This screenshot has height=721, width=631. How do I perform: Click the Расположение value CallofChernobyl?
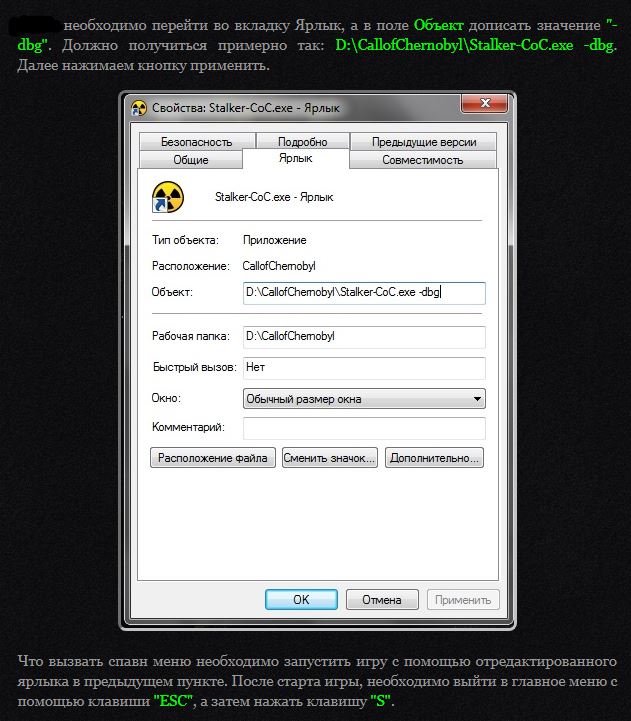coord(279,266)
